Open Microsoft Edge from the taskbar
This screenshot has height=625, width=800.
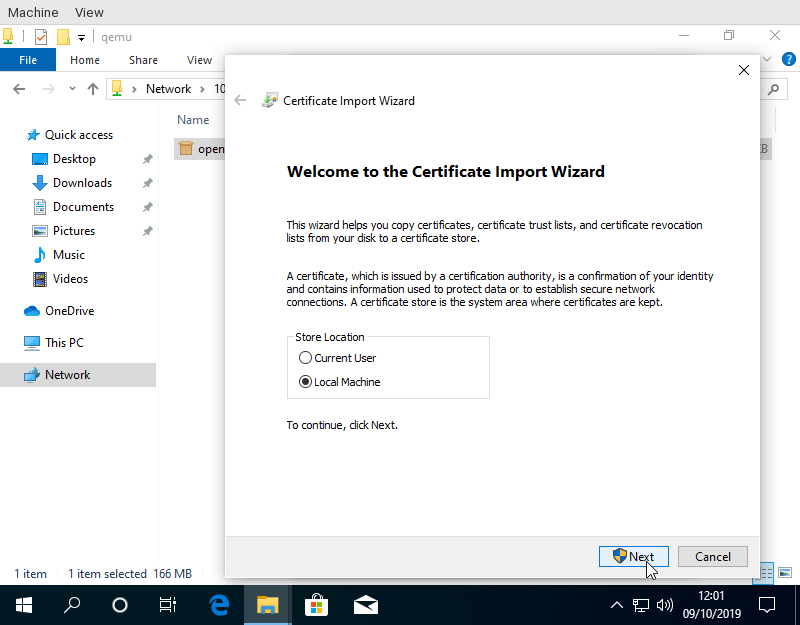pos(219,605)
